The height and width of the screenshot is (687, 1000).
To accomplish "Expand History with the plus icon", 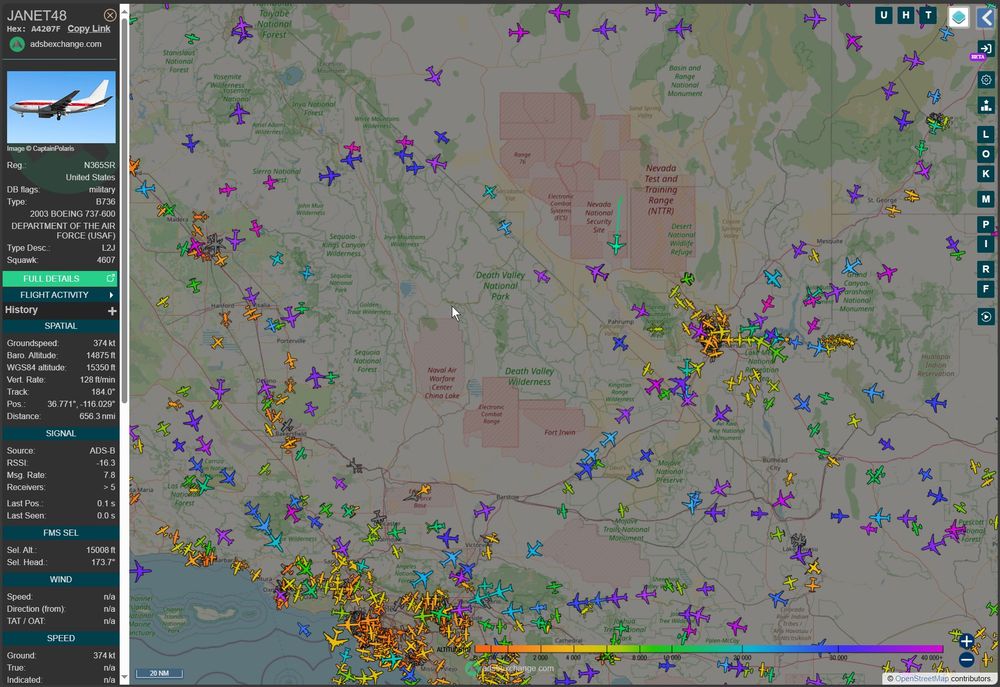I will (112, 311).
